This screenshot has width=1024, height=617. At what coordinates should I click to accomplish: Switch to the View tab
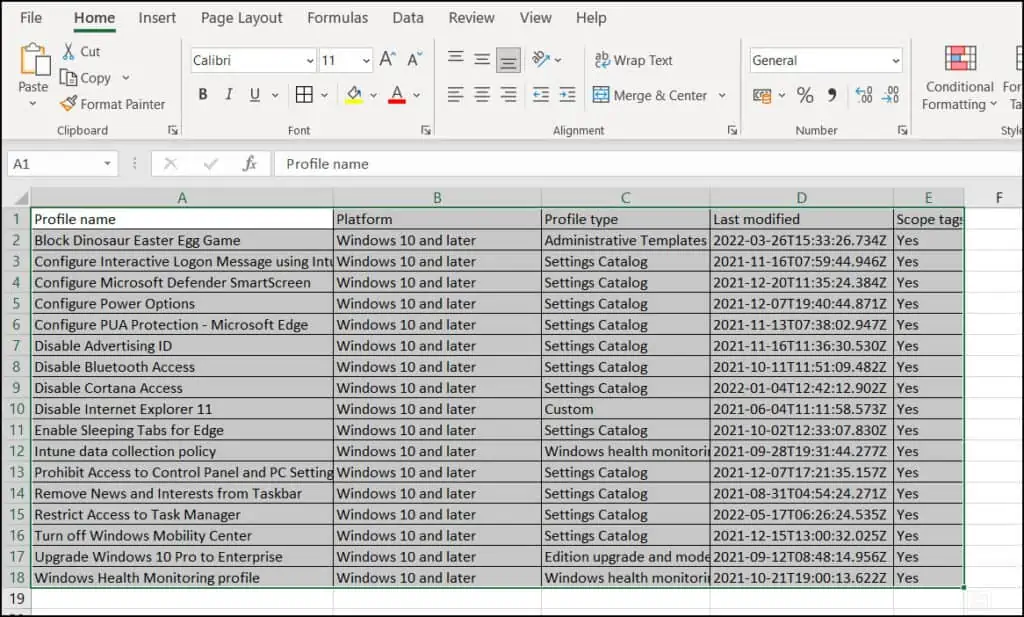536,18
